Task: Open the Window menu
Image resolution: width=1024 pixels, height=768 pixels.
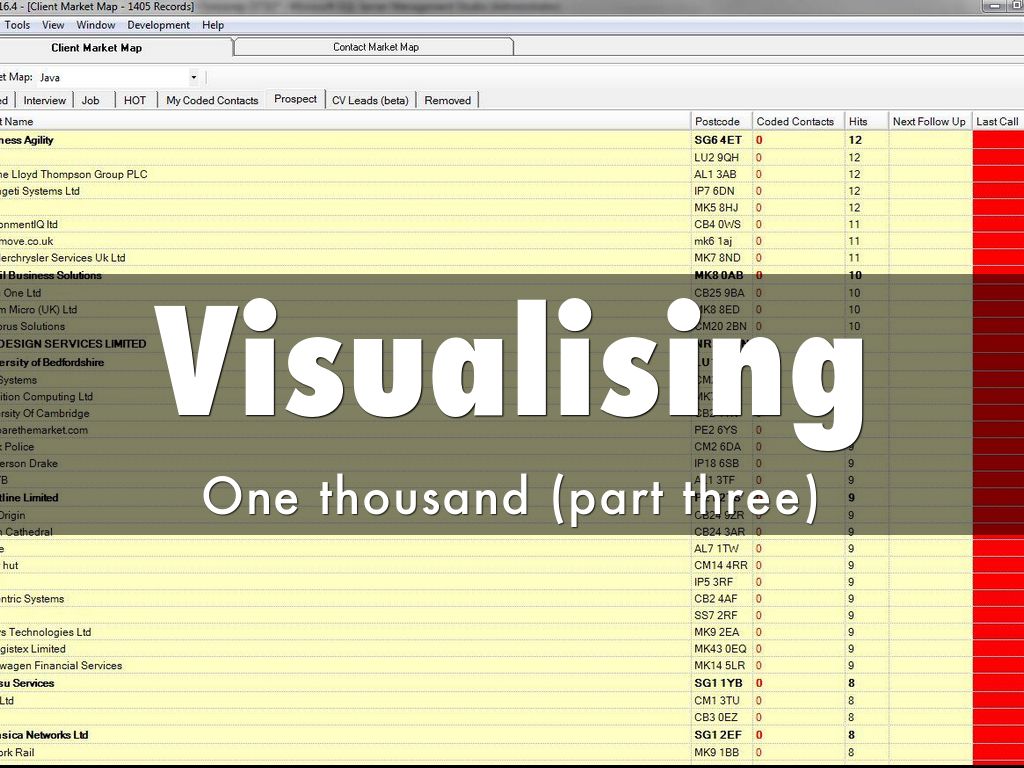Action: pos(96,25)
